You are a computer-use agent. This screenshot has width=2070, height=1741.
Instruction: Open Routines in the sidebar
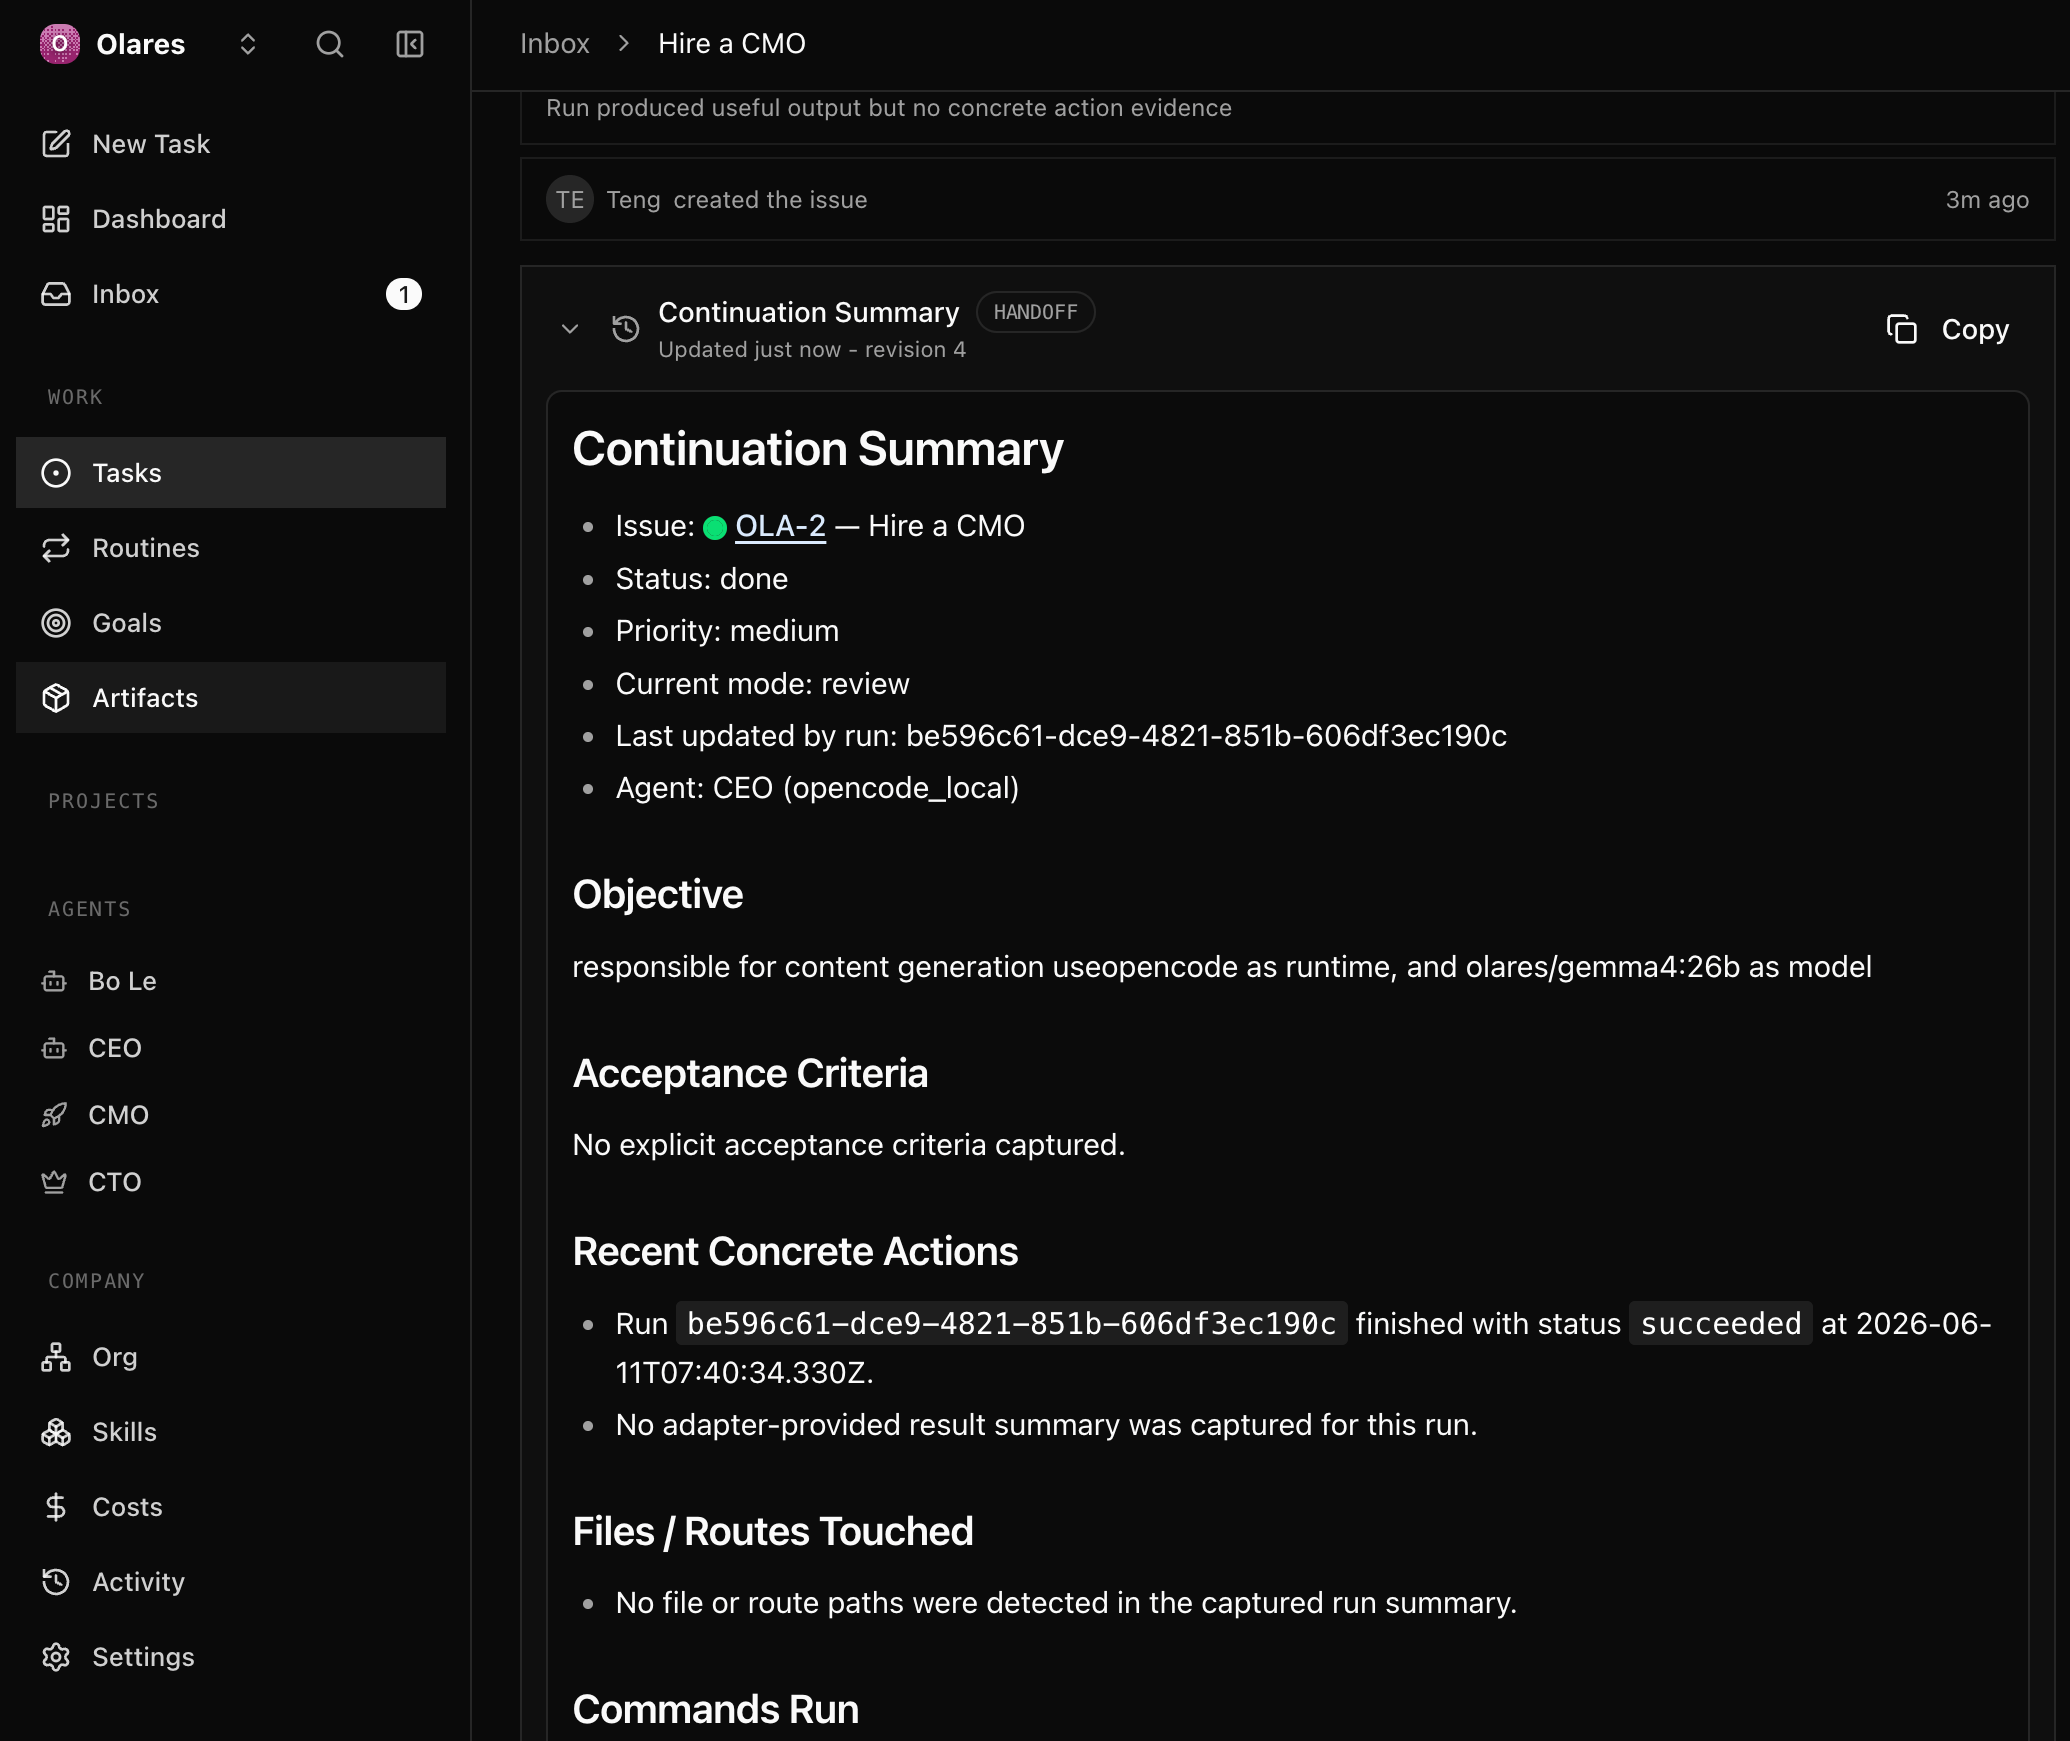231,548
